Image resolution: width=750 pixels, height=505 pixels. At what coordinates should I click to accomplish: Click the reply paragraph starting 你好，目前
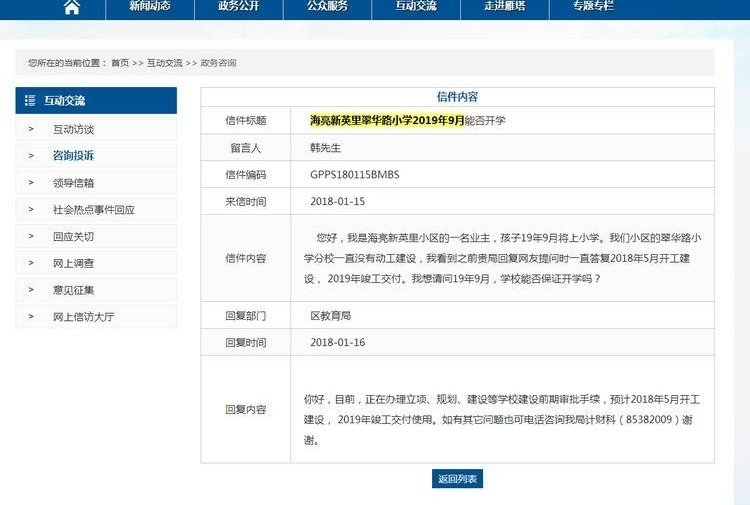[501, 419]
